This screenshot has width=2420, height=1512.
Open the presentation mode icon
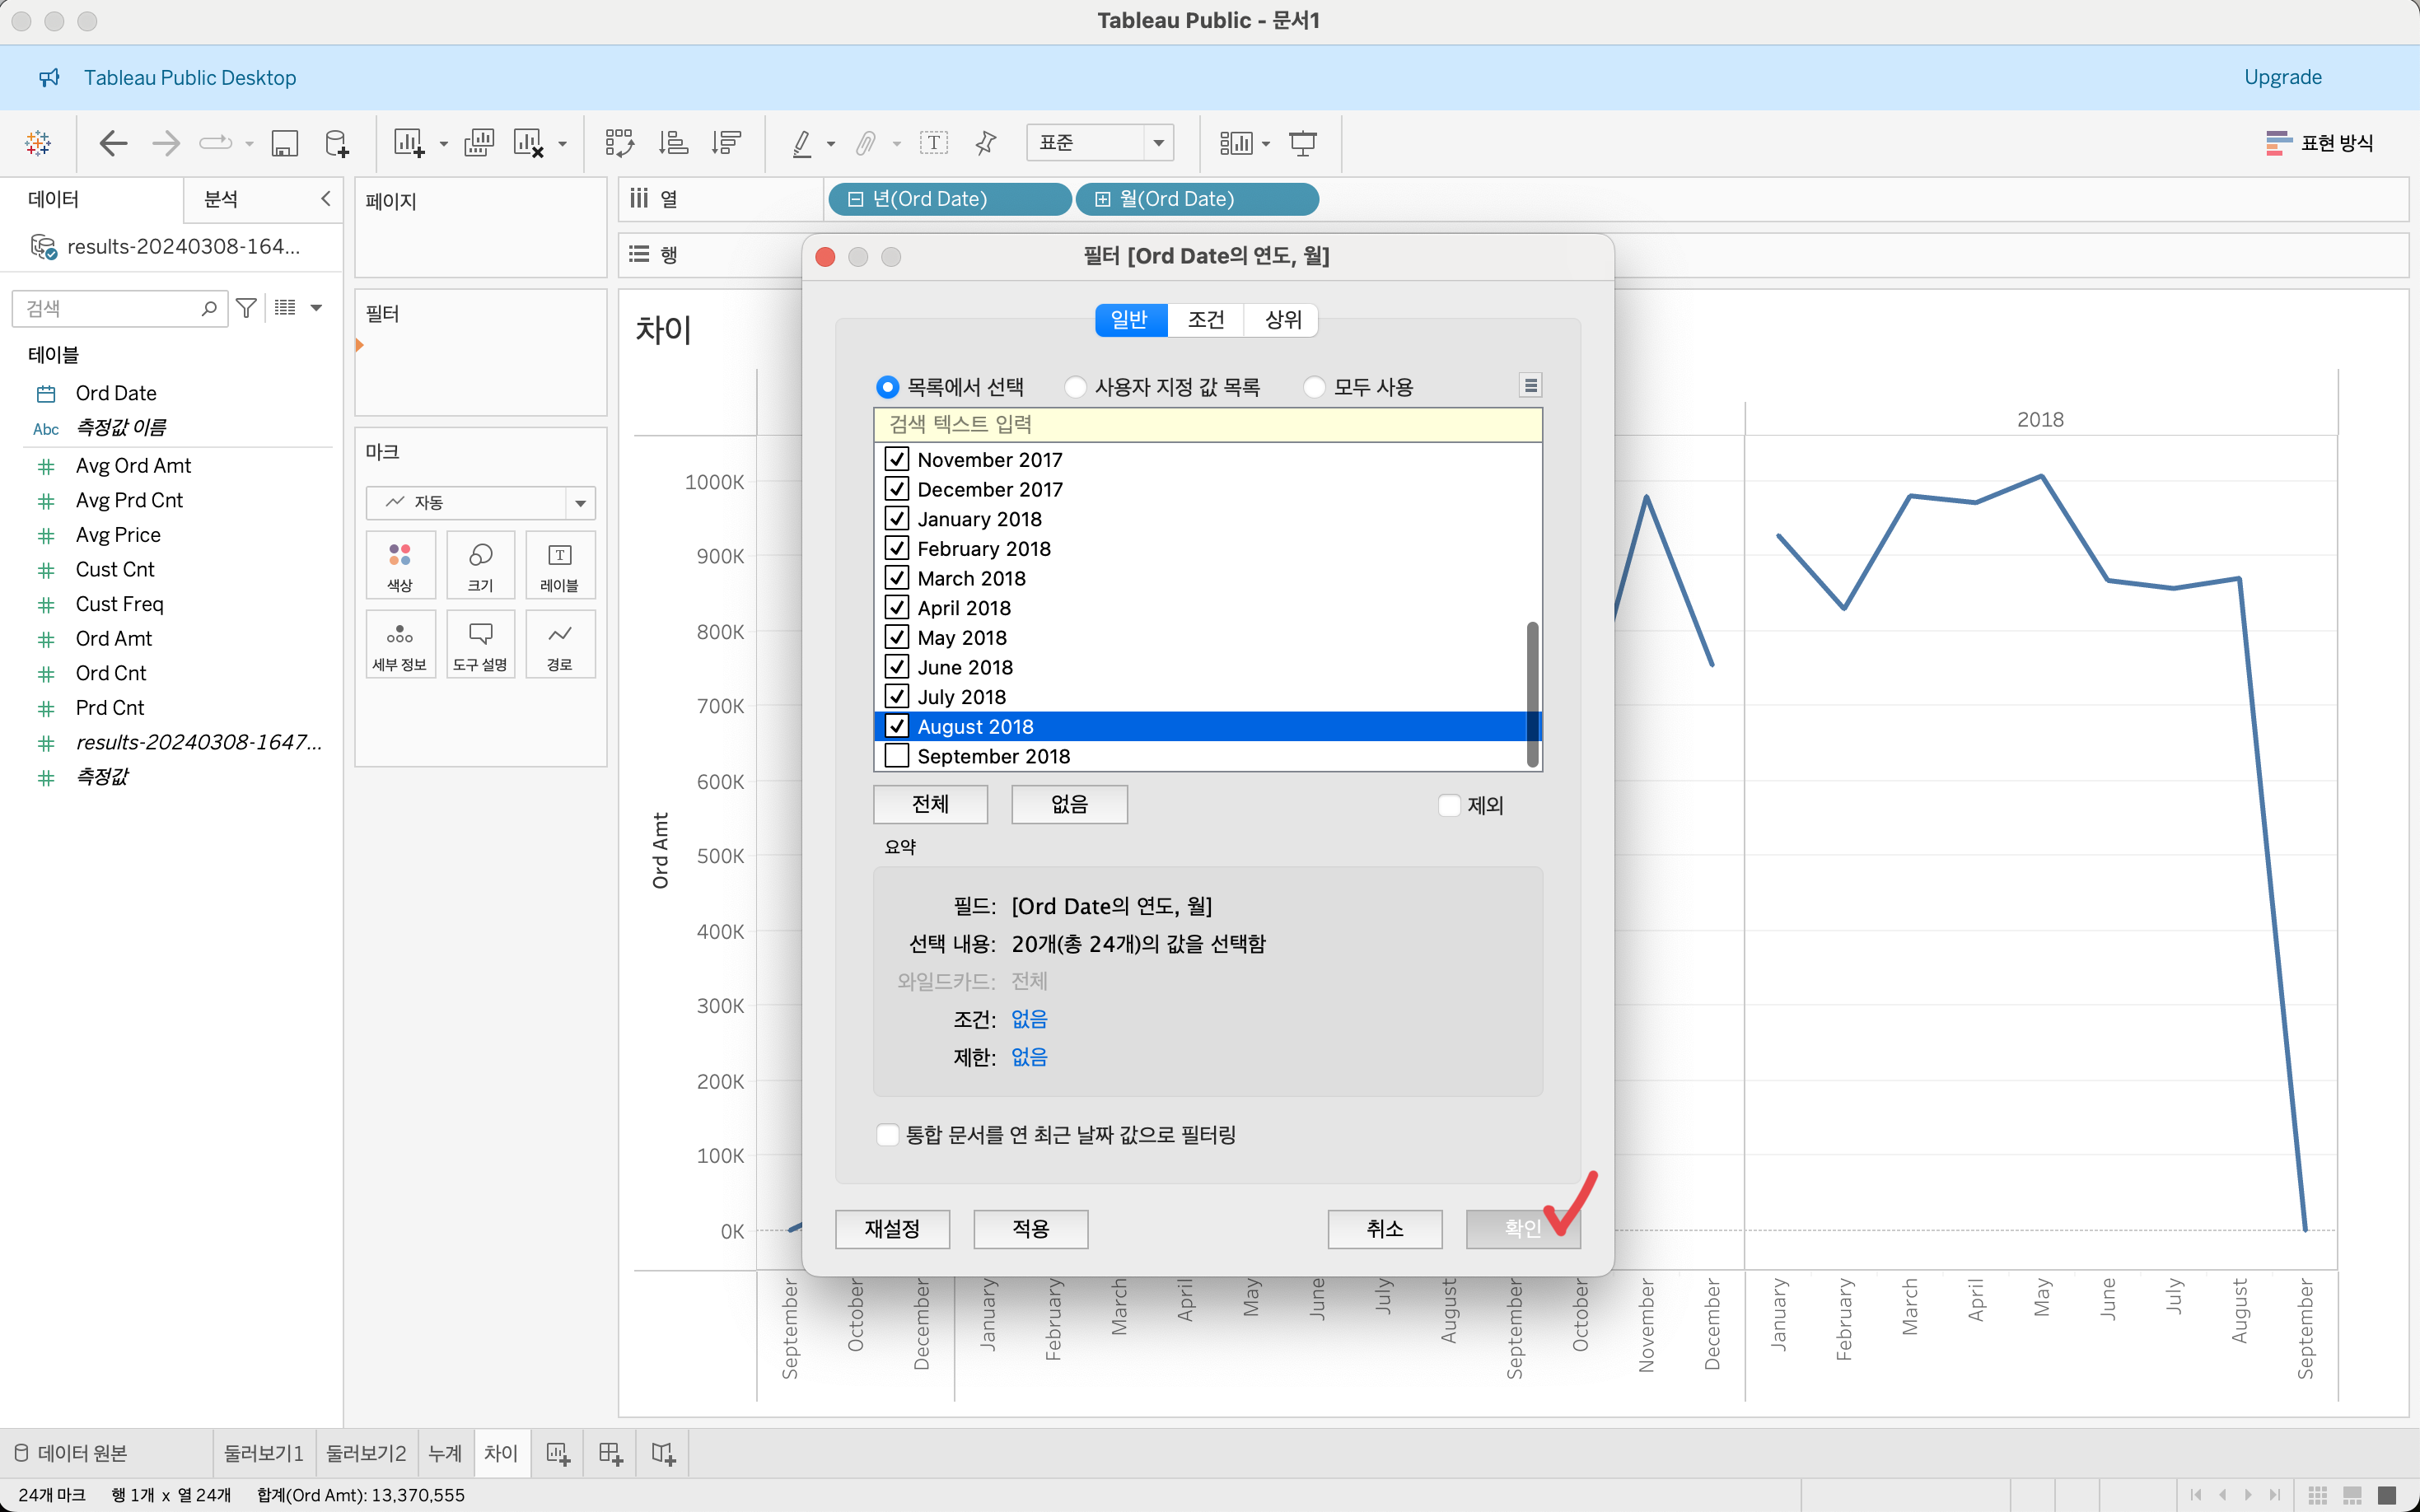pos(1302,143)
